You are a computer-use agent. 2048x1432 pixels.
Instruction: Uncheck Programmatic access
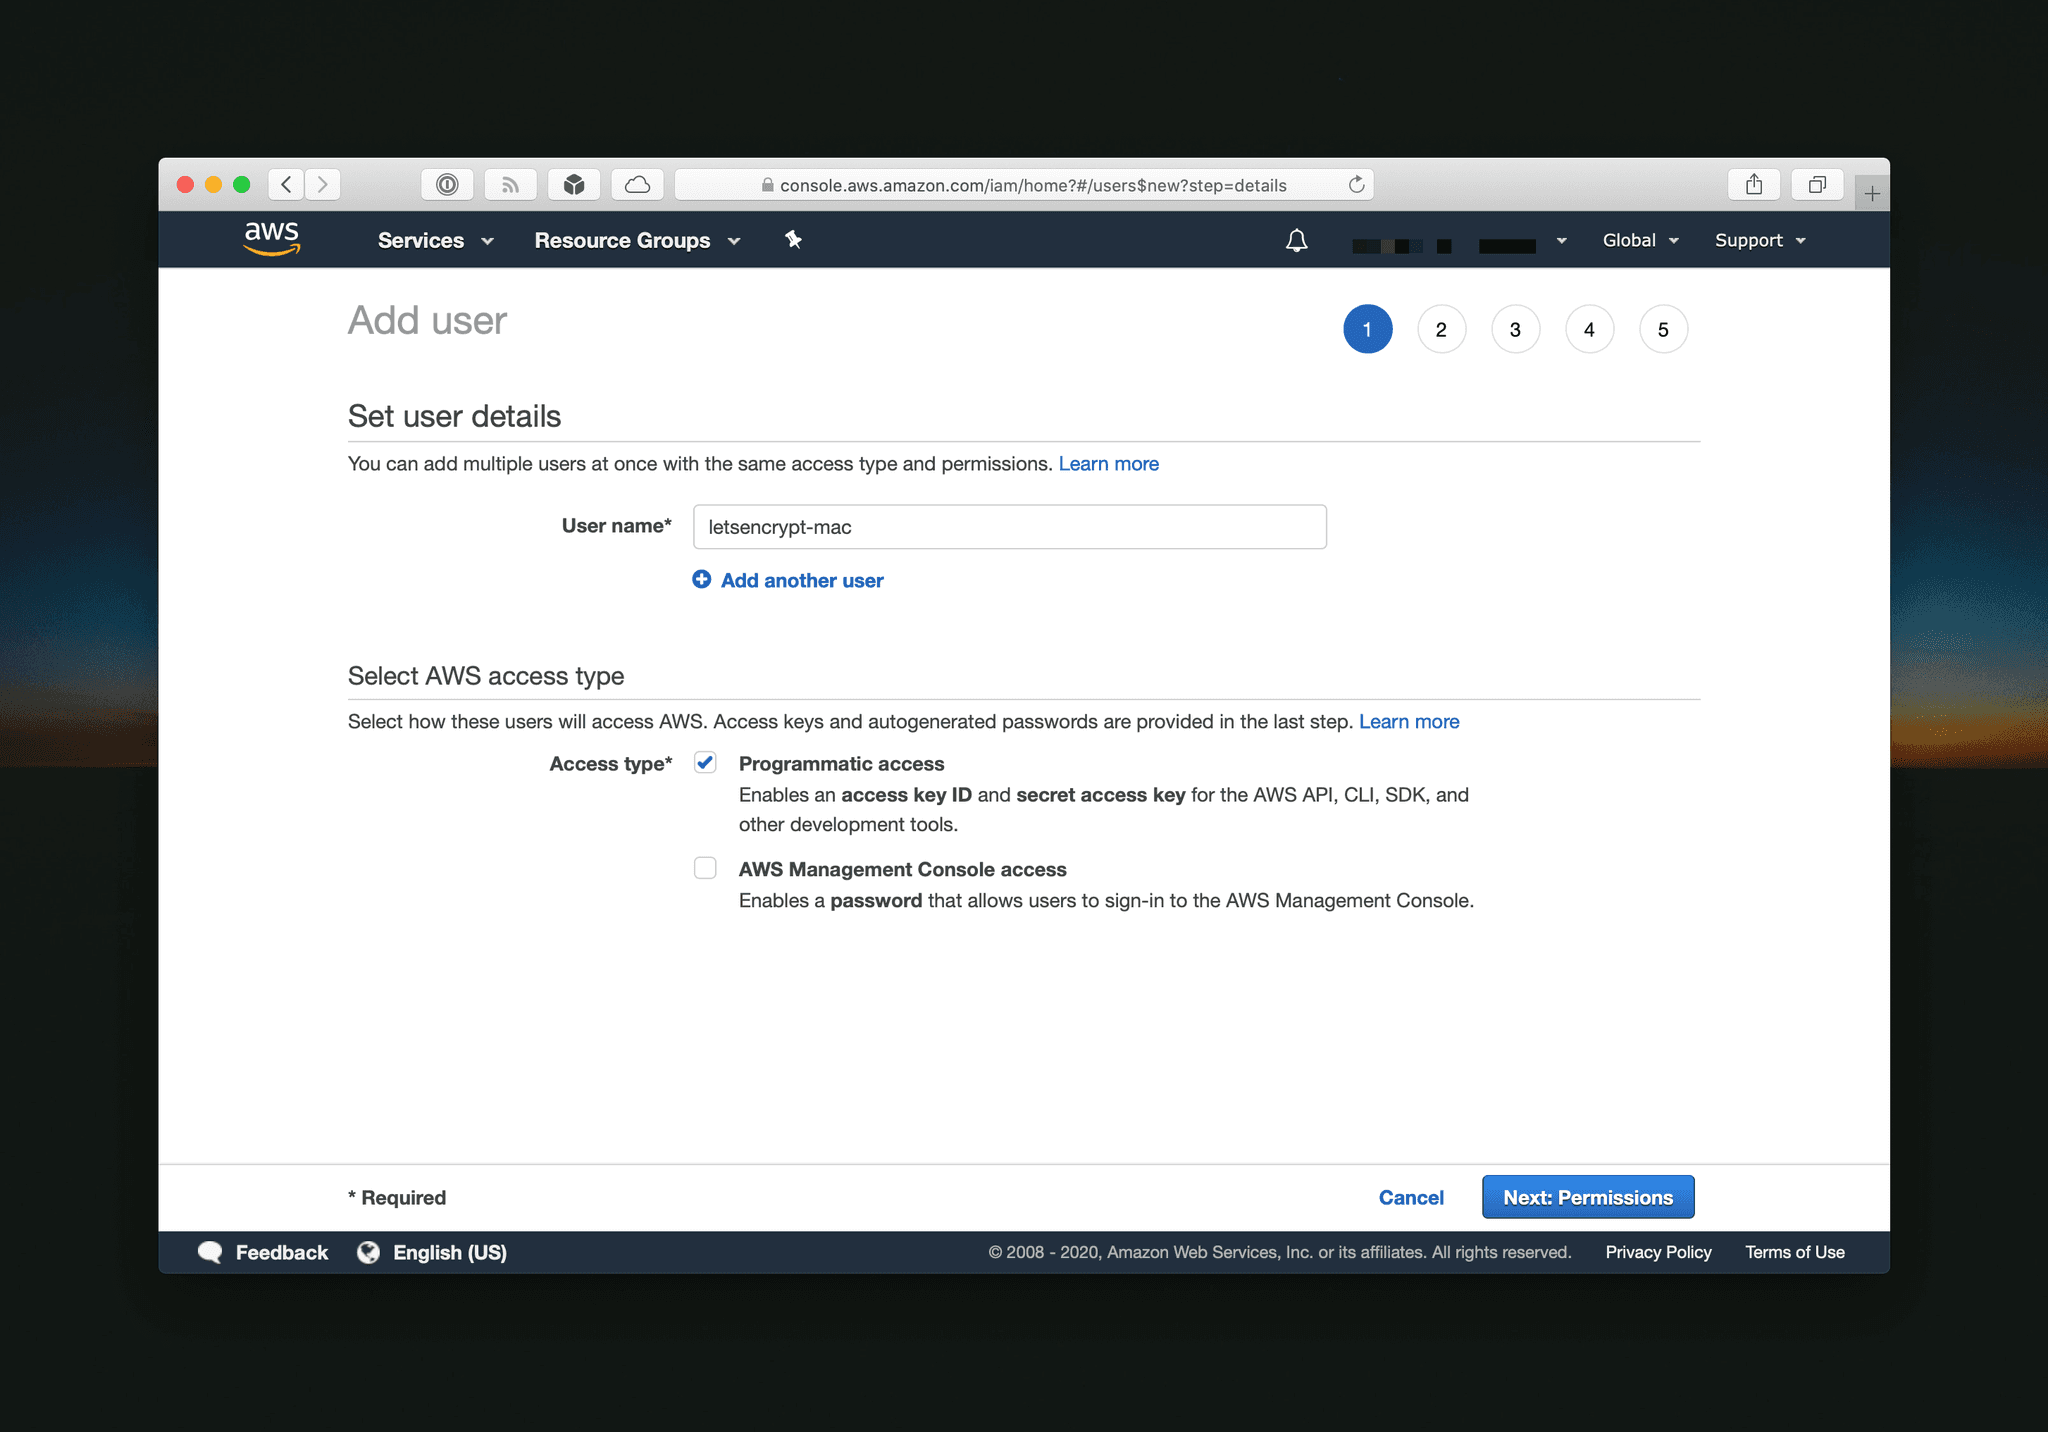(705, 762)
